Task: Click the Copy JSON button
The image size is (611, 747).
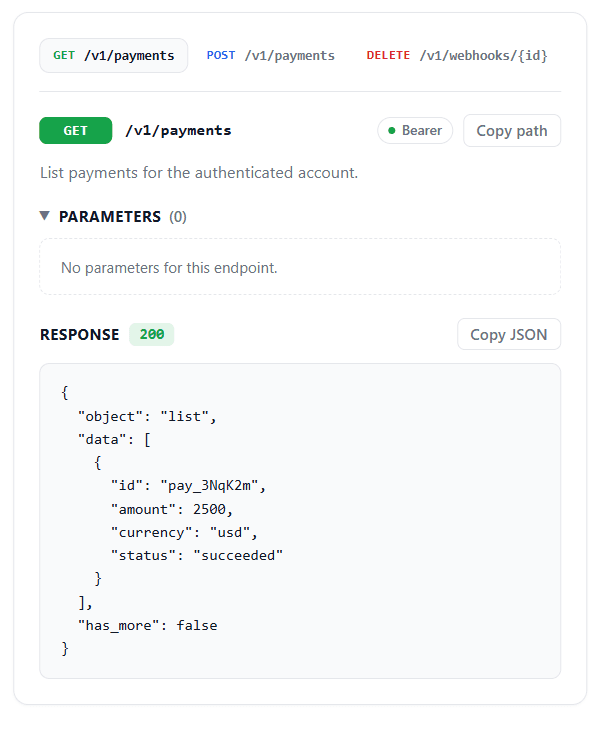Action: 509,334
